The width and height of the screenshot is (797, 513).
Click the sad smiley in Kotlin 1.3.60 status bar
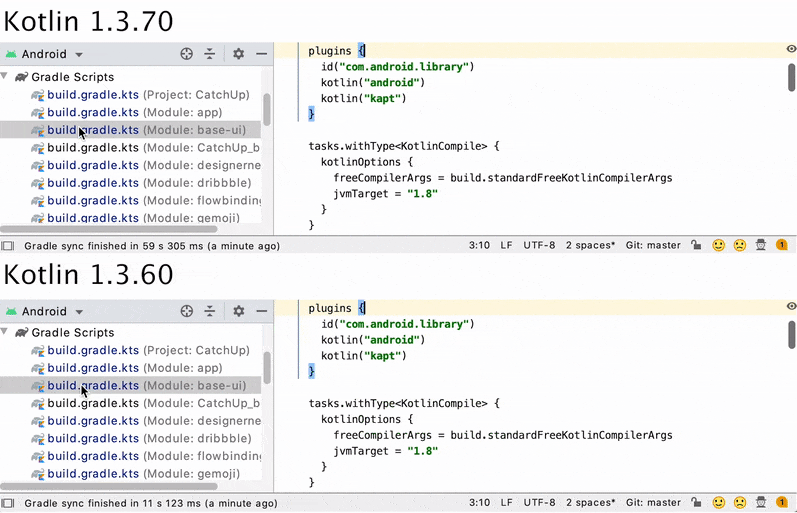tap(740, 503)
